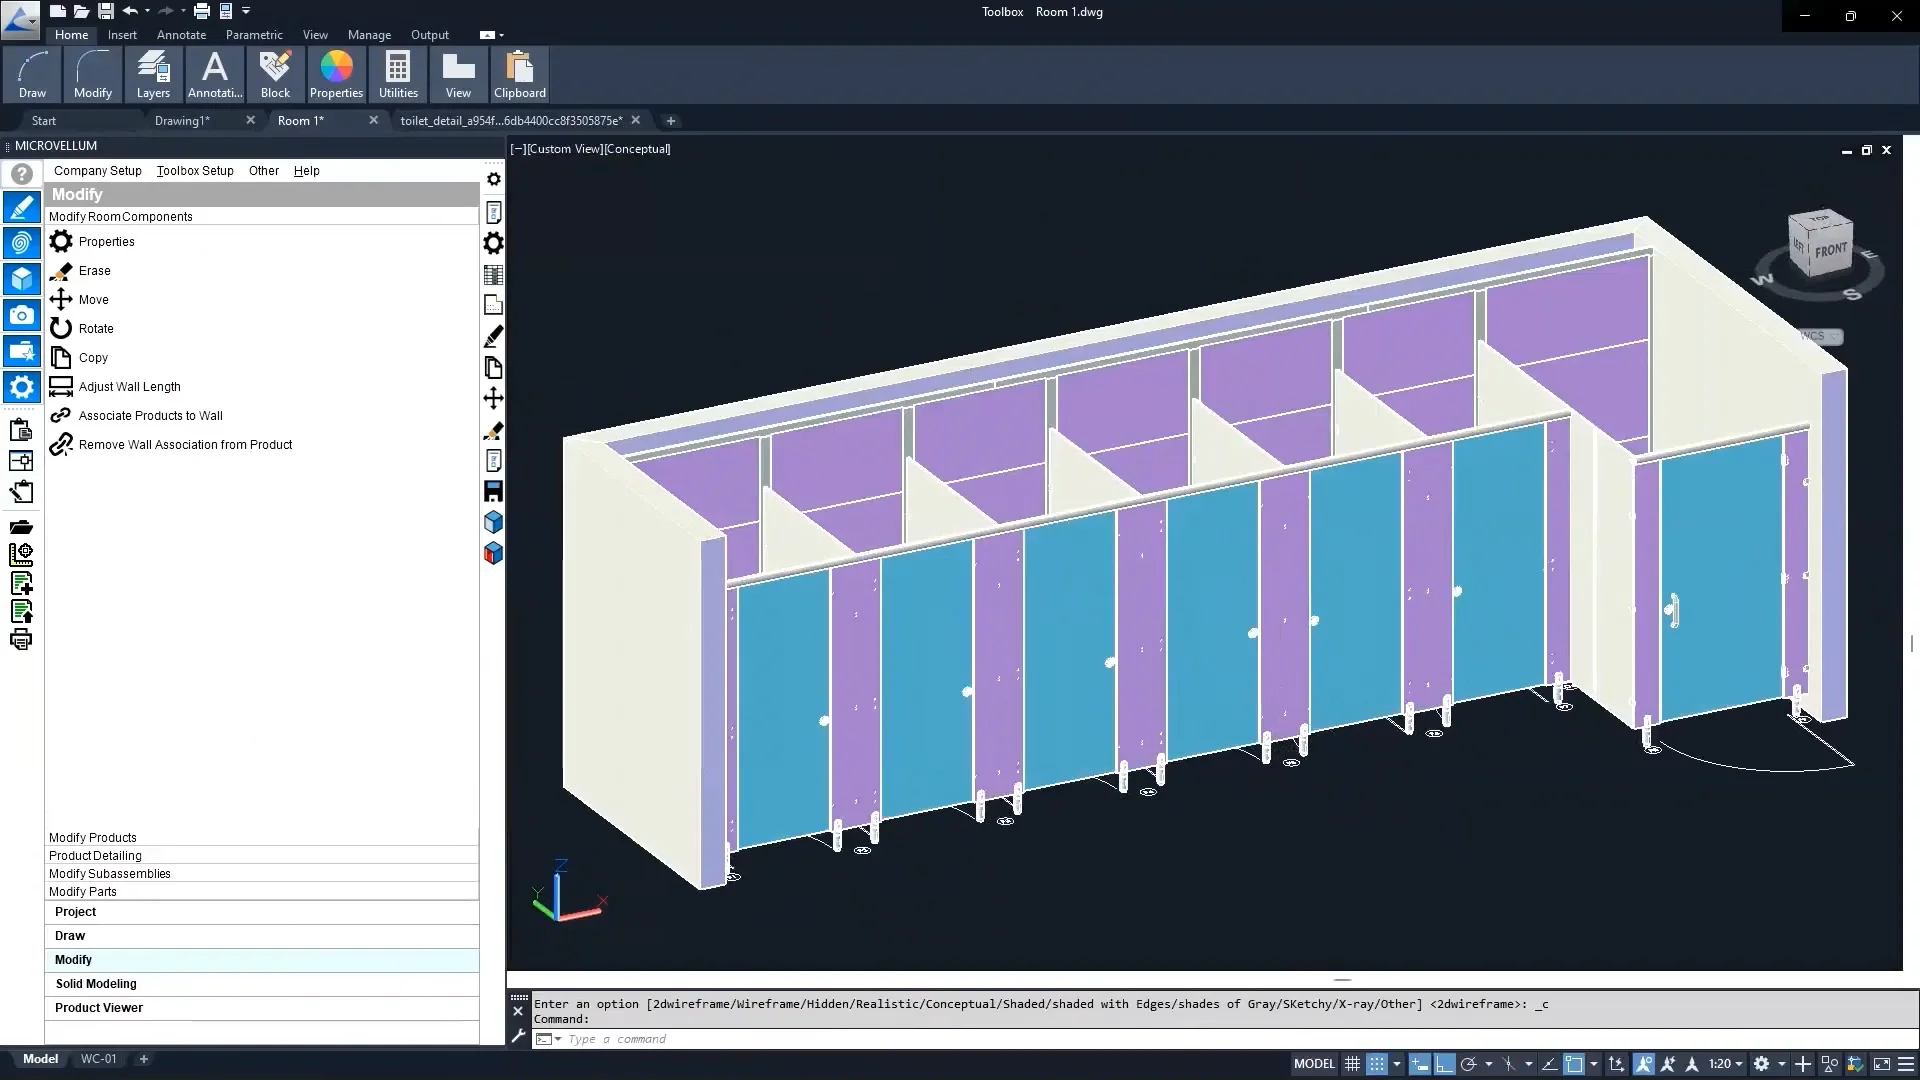
Task: Click the Copy icon on the vertical tool strip
Action: coord(493,368)
